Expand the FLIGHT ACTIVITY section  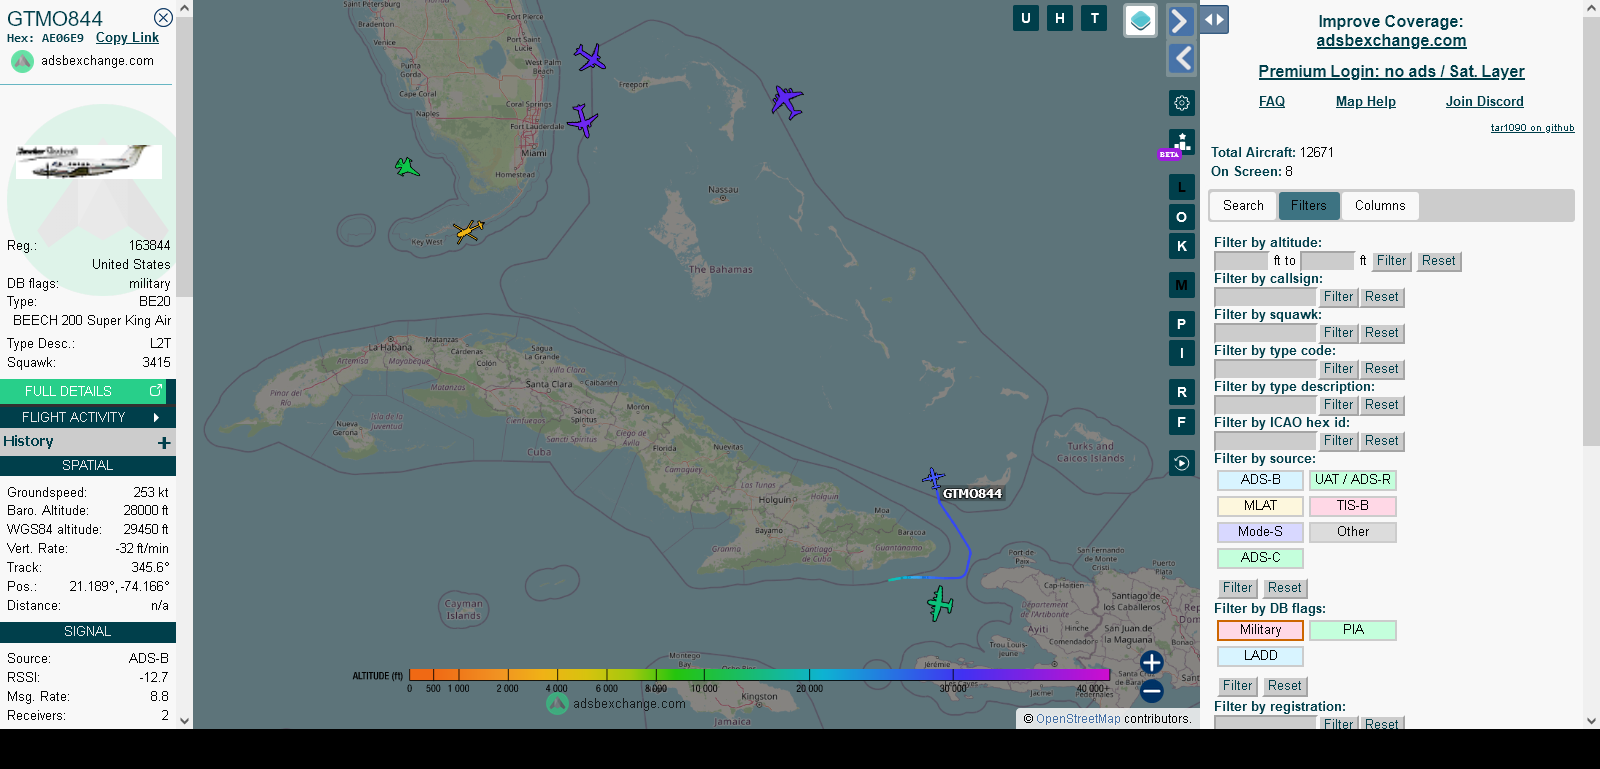(x=88, y=417)
